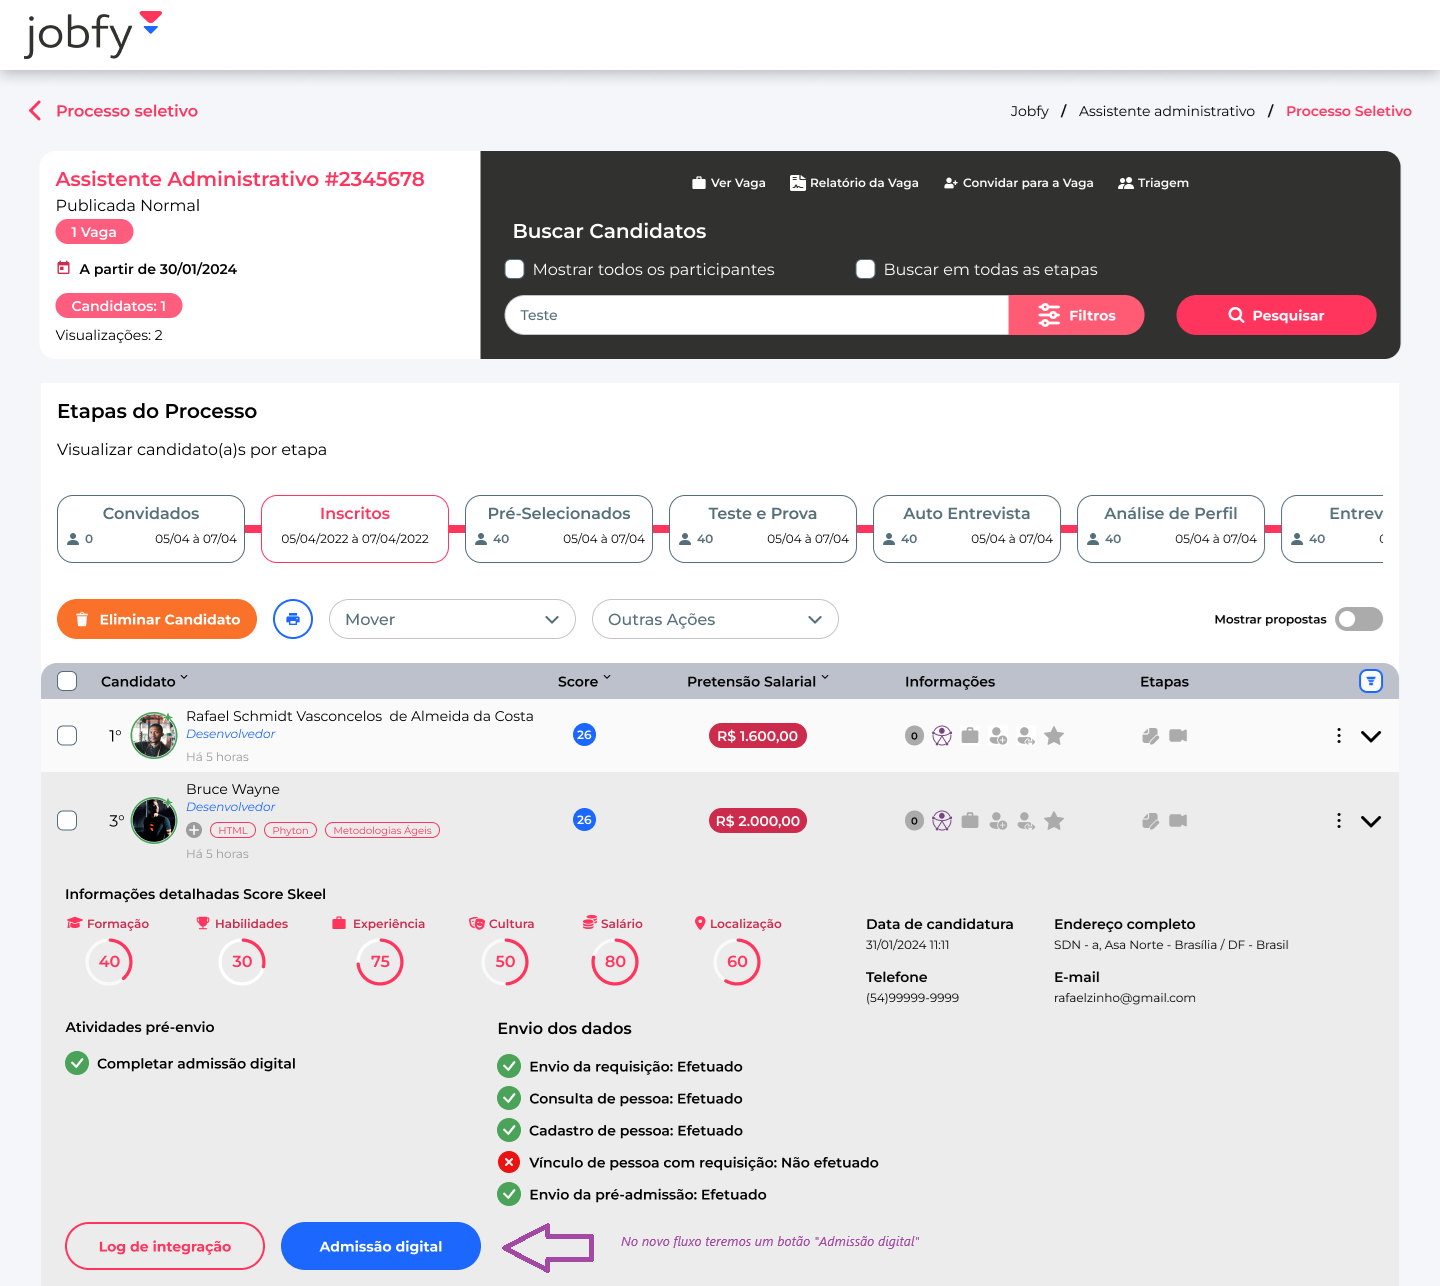Click the video camera icon for Rafael Schmidt

tap(1178, 736)
